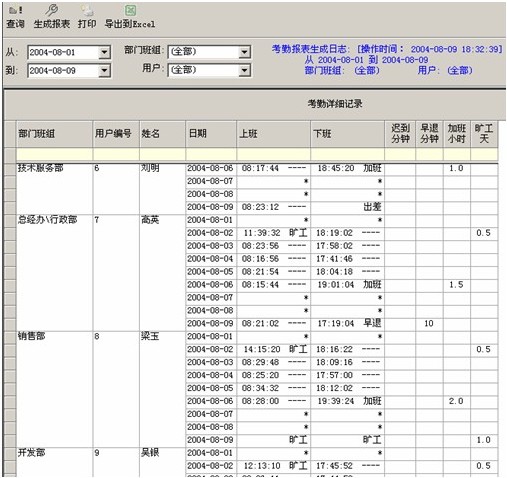Click check-in time 11:39:32 旷工
Screen dimensions: 507x478
click(273, 233)
